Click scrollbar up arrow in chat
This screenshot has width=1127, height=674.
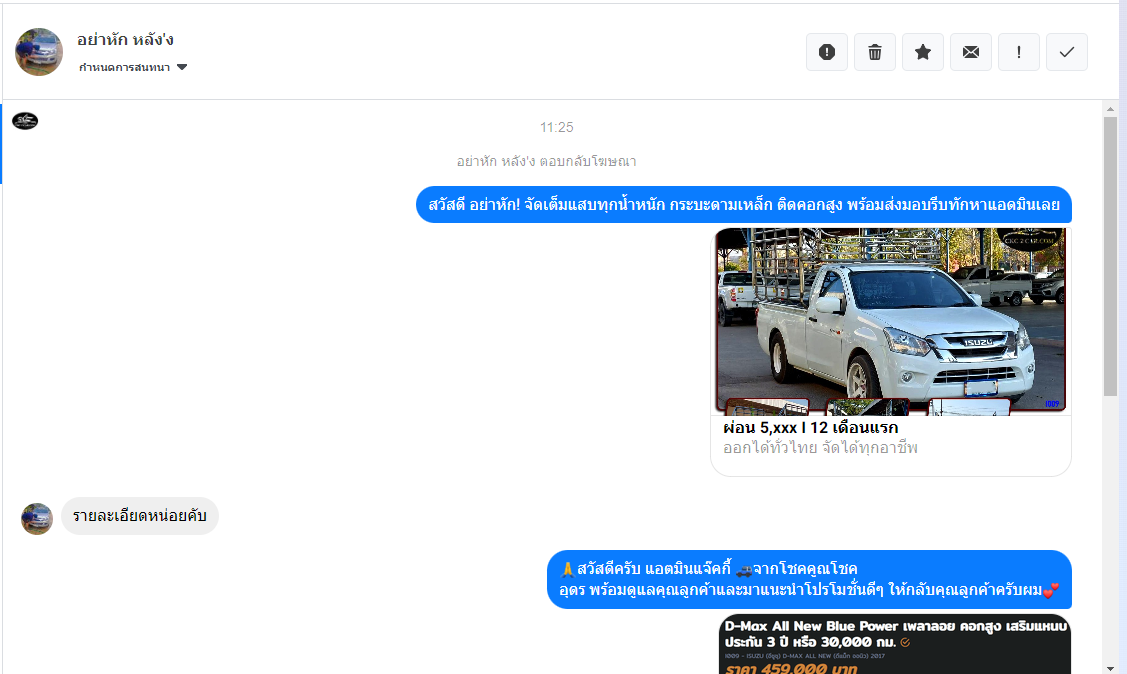click(x=1110, y=109)
